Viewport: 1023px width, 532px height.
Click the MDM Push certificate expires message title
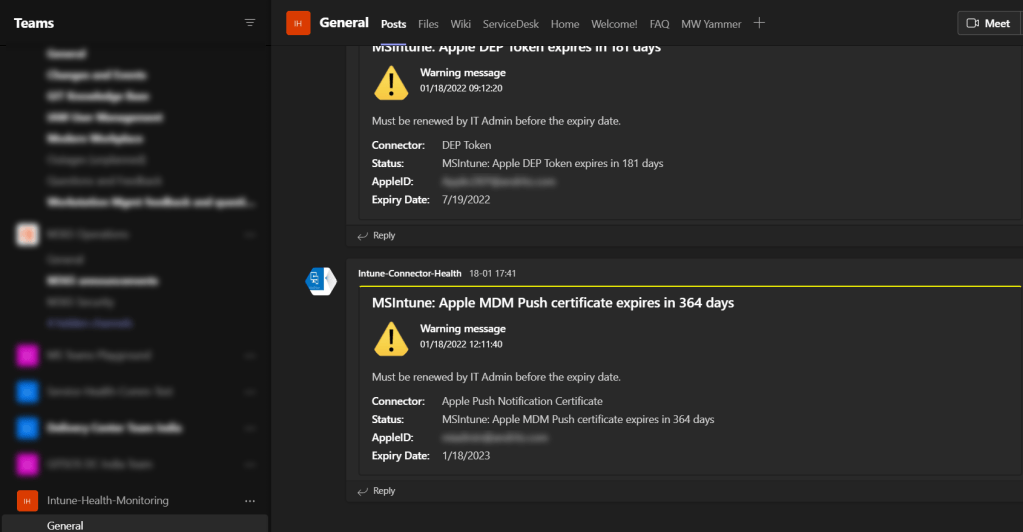point(553,302)
